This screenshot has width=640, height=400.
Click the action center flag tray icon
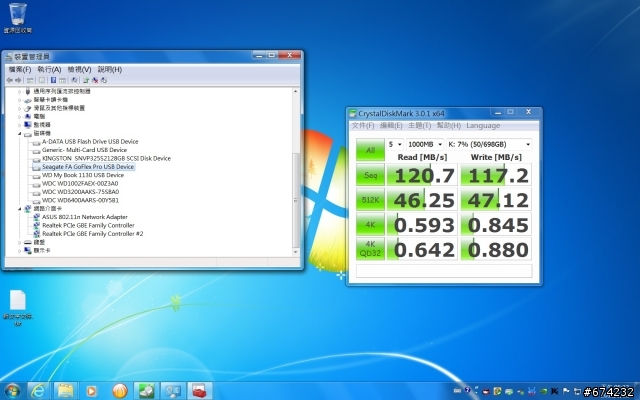pyautogui.click(x=566, y=391)
